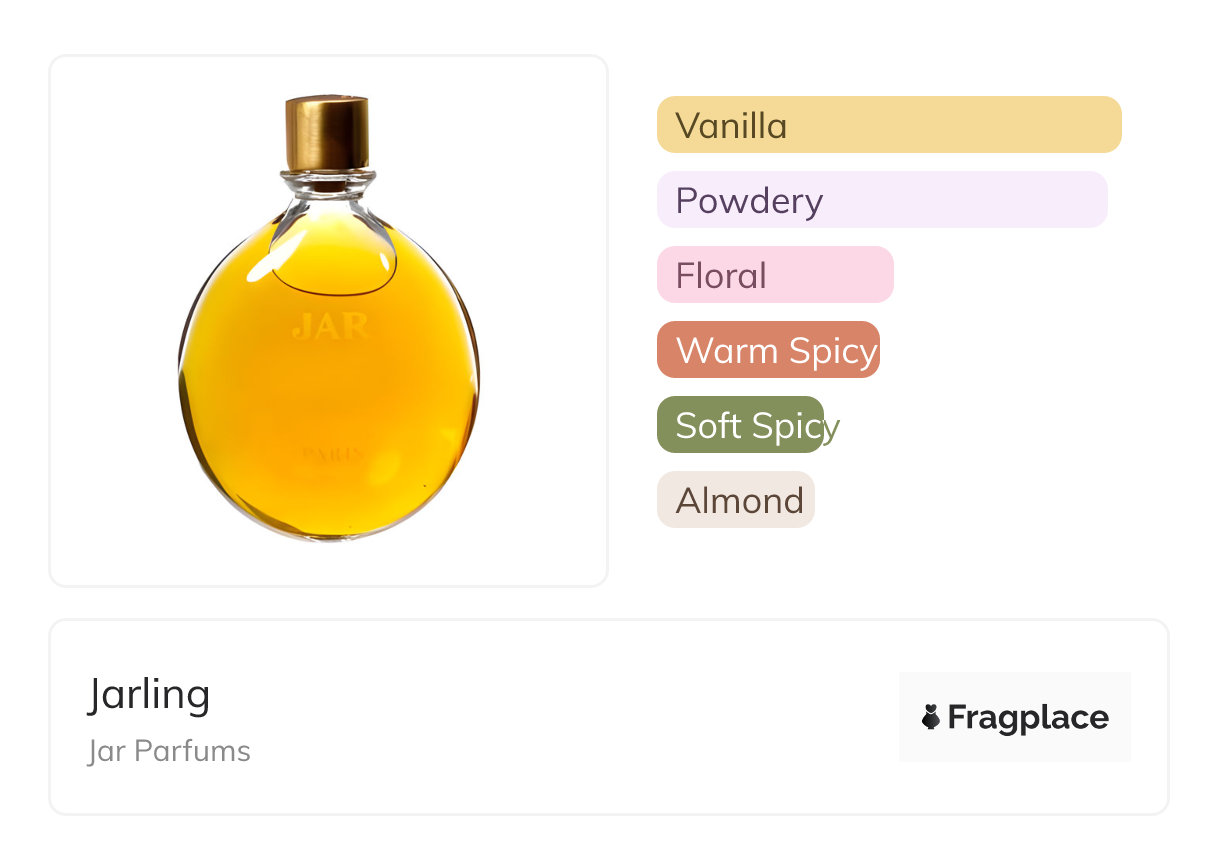Select the Almond accord bar

pos(735,500)
